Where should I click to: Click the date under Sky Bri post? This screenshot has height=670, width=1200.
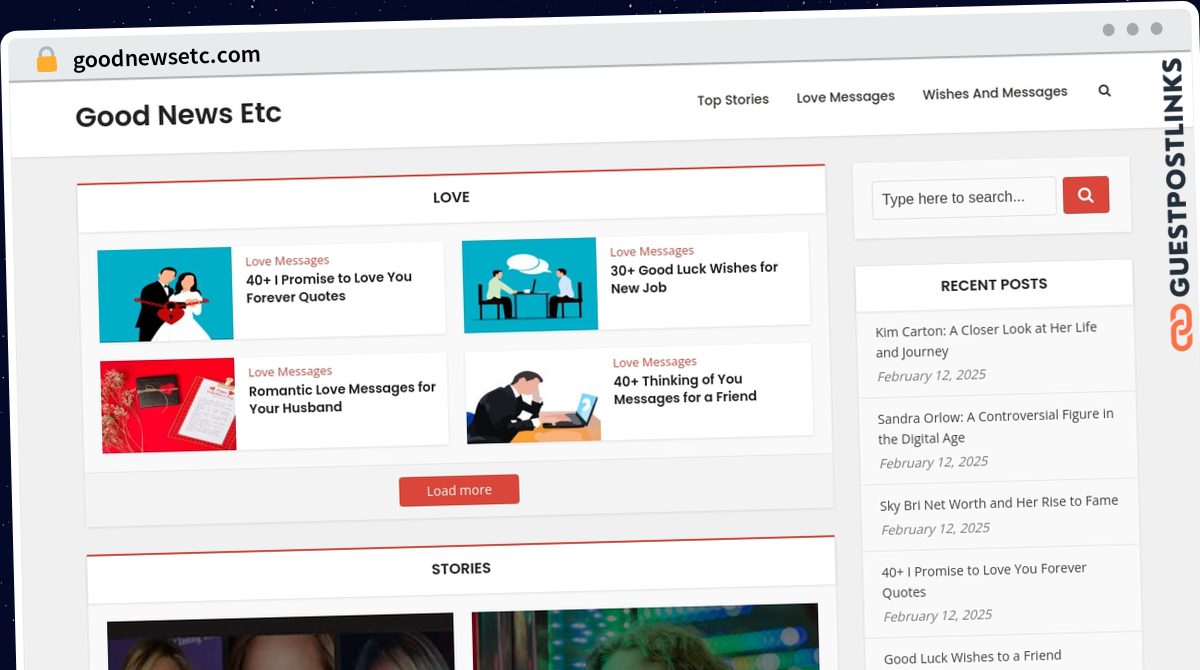(x=935, y=529)
